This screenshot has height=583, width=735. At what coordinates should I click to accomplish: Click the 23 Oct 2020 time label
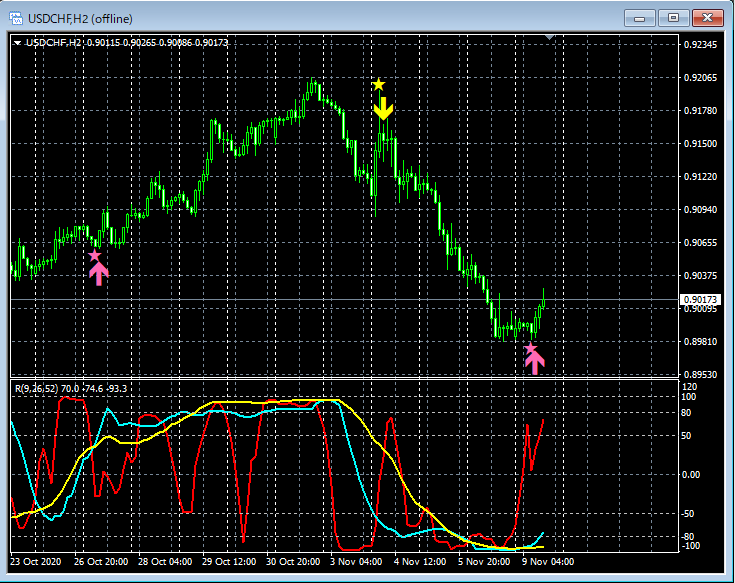click(x=36, y=561)
